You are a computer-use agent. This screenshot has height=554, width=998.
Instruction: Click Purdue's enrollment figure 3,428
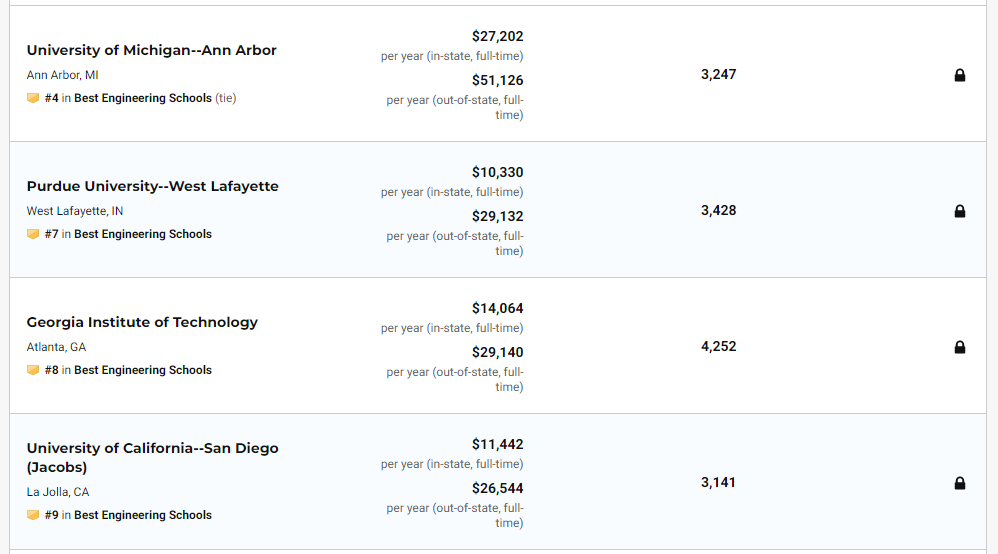(x=718, y=210)
